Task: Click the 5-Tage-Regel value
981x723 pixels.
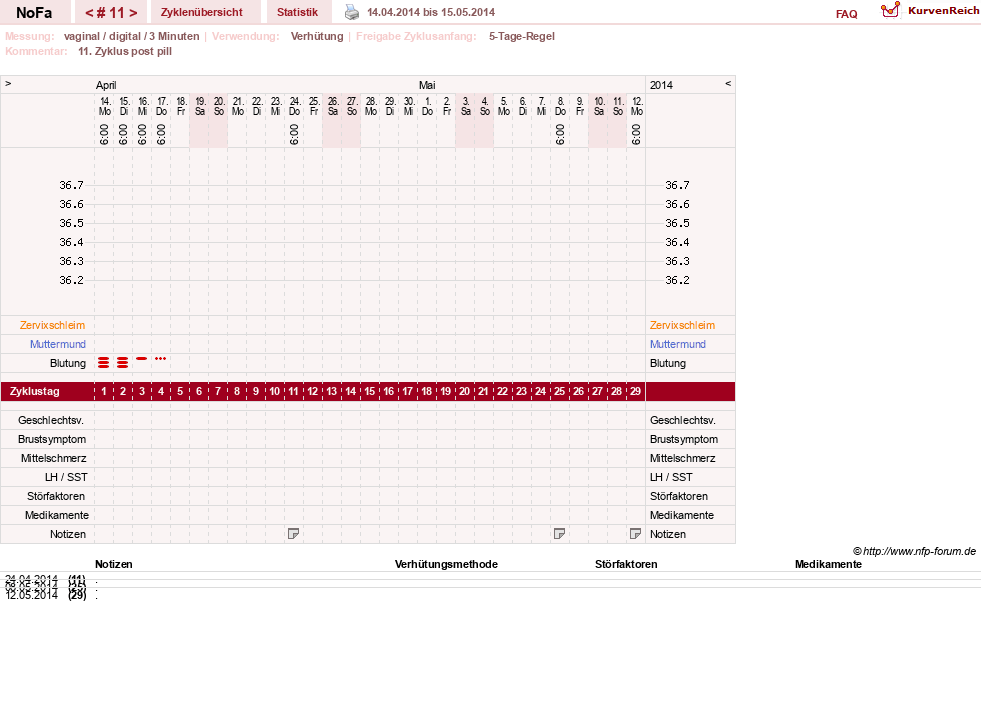Action: coord(522,36)
